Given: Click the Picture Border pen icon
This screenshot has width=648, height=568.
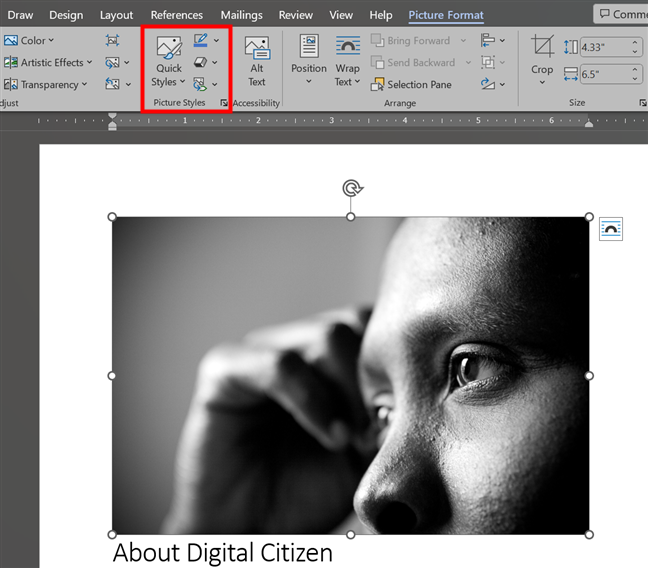Looking at the screenshot, I should (200, 41).
